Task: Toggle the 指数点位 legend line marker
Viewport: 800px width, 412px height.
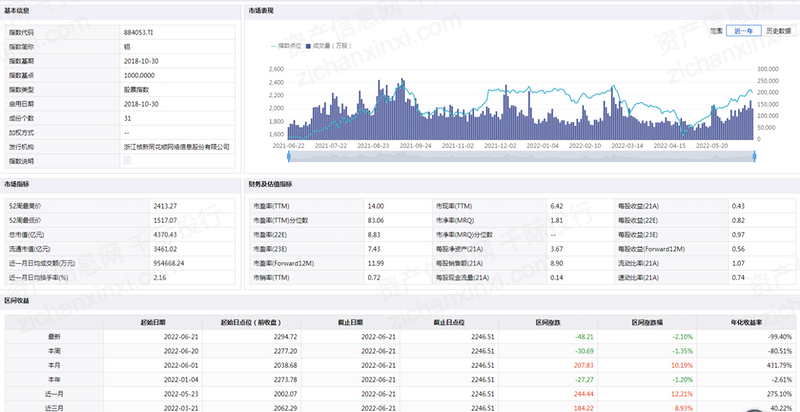Action: (x=273, y=46)
